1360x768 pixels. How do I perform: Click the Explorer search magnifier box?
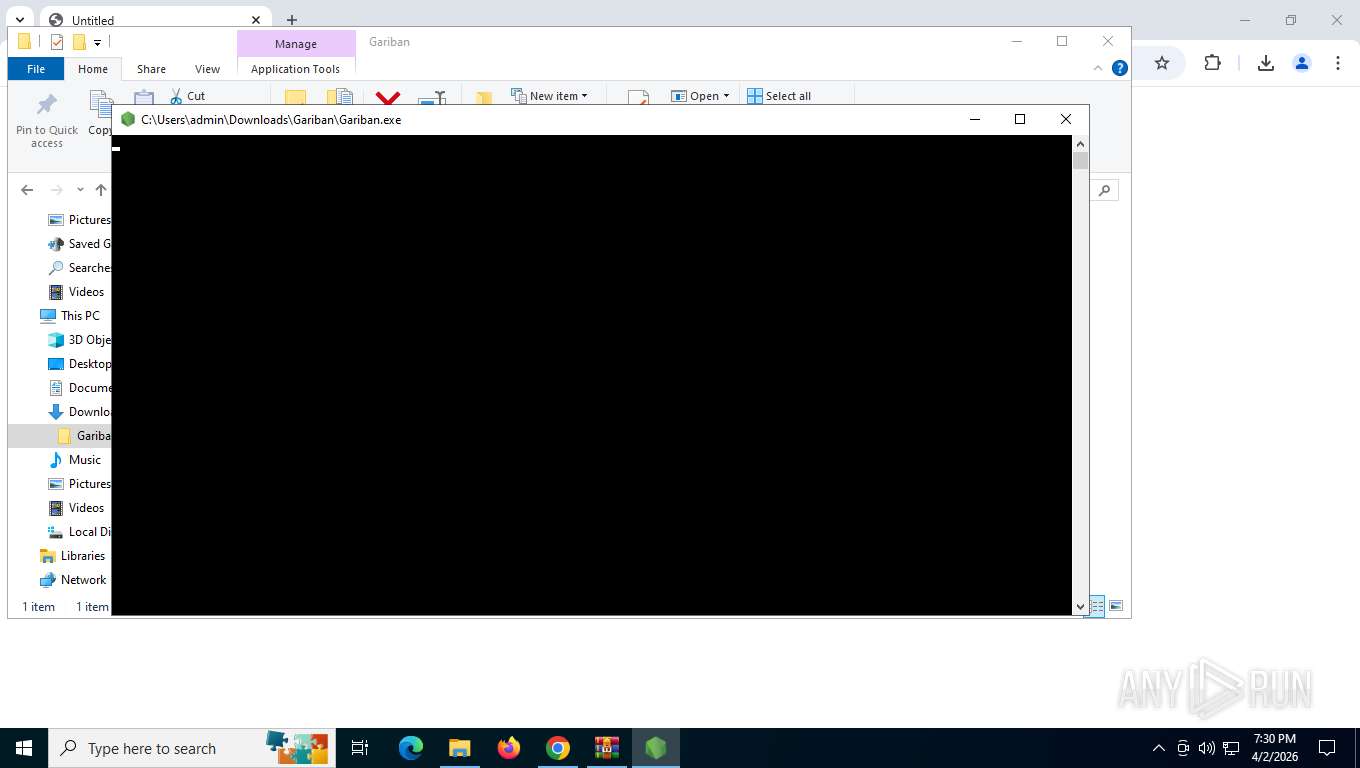pyautogui.click(x=1104, y=190)
